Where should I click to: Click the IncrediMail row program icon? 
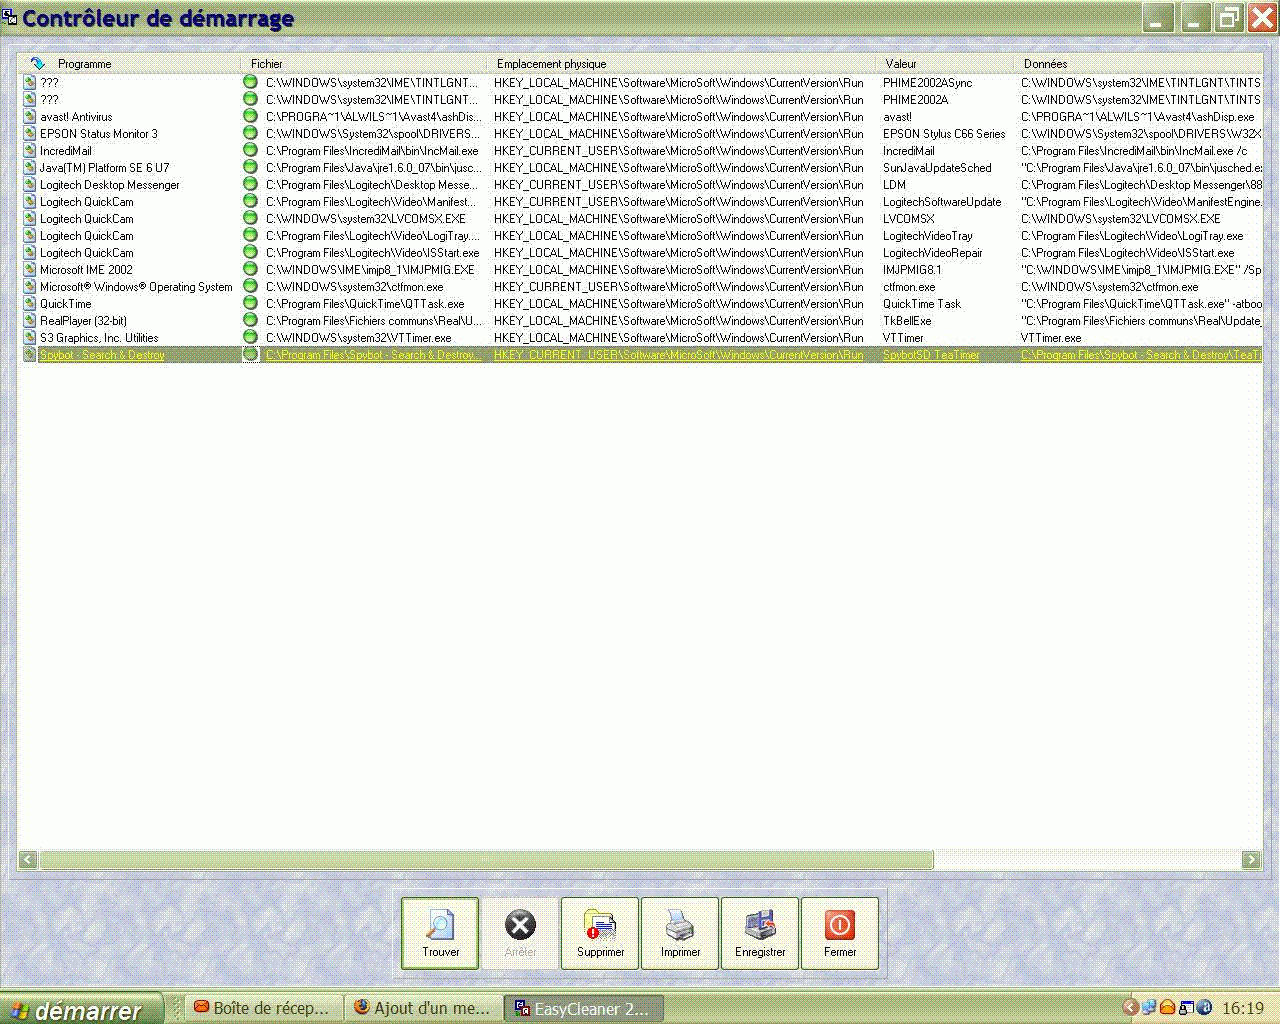pyautogui.click(x=30, y=151)
